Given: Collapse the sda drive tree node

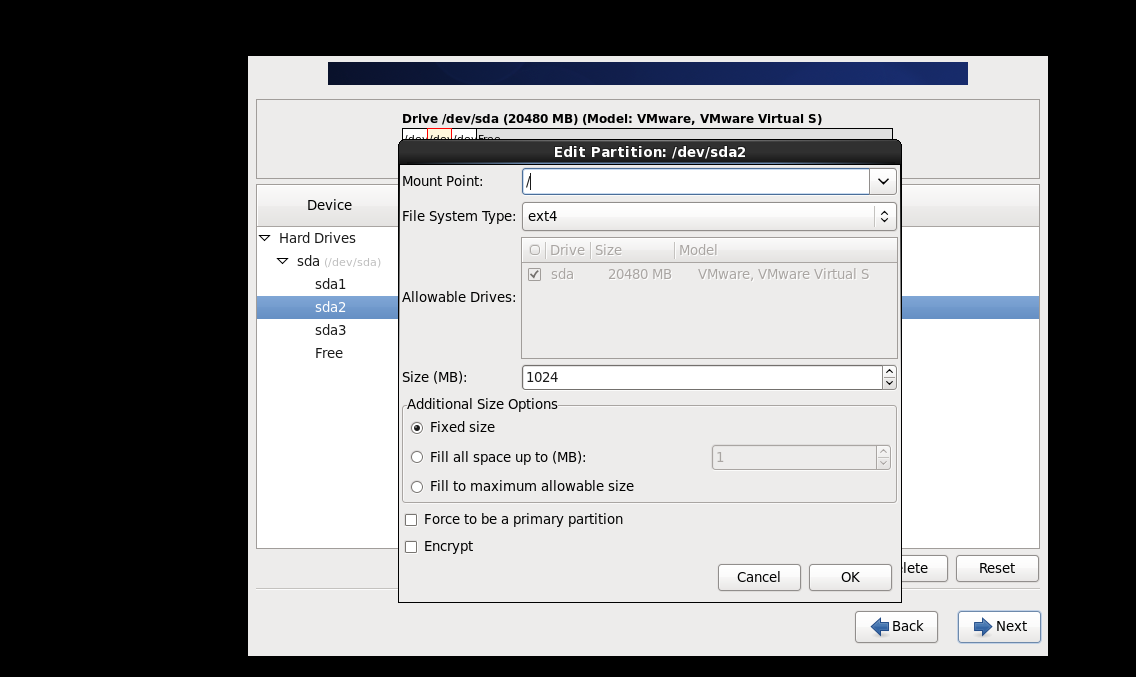Looking at the screenshot, I should point(283,261).
